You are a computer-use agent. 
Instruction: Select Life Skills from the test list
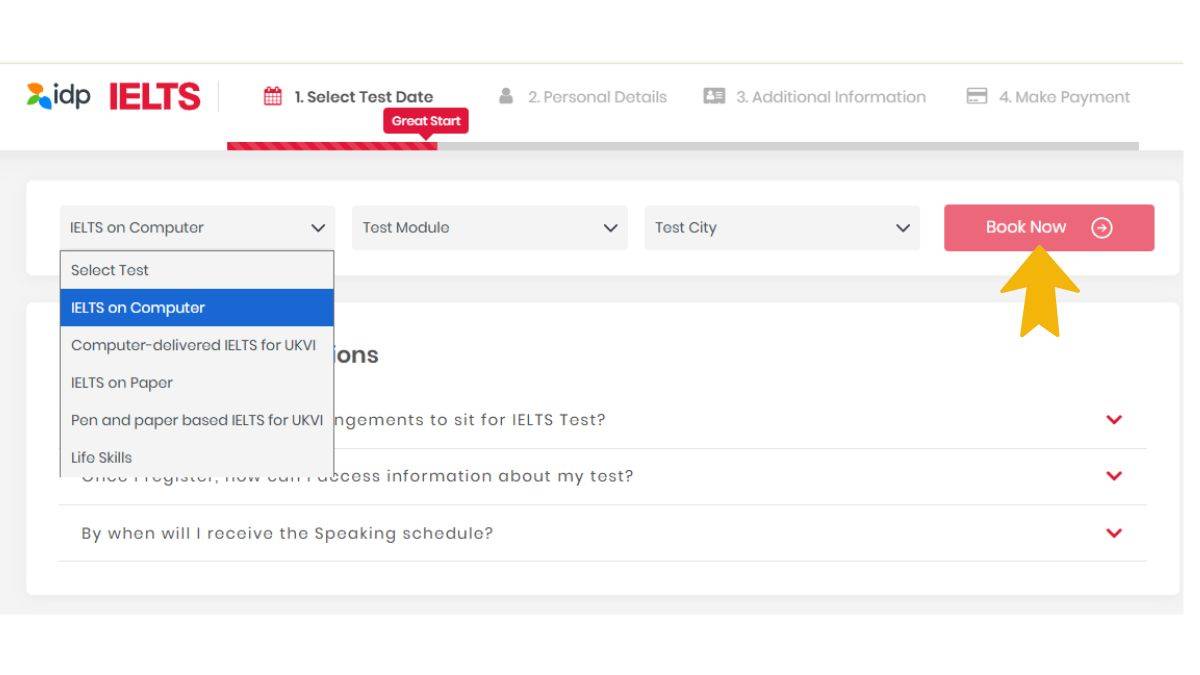tap(103, 457)
